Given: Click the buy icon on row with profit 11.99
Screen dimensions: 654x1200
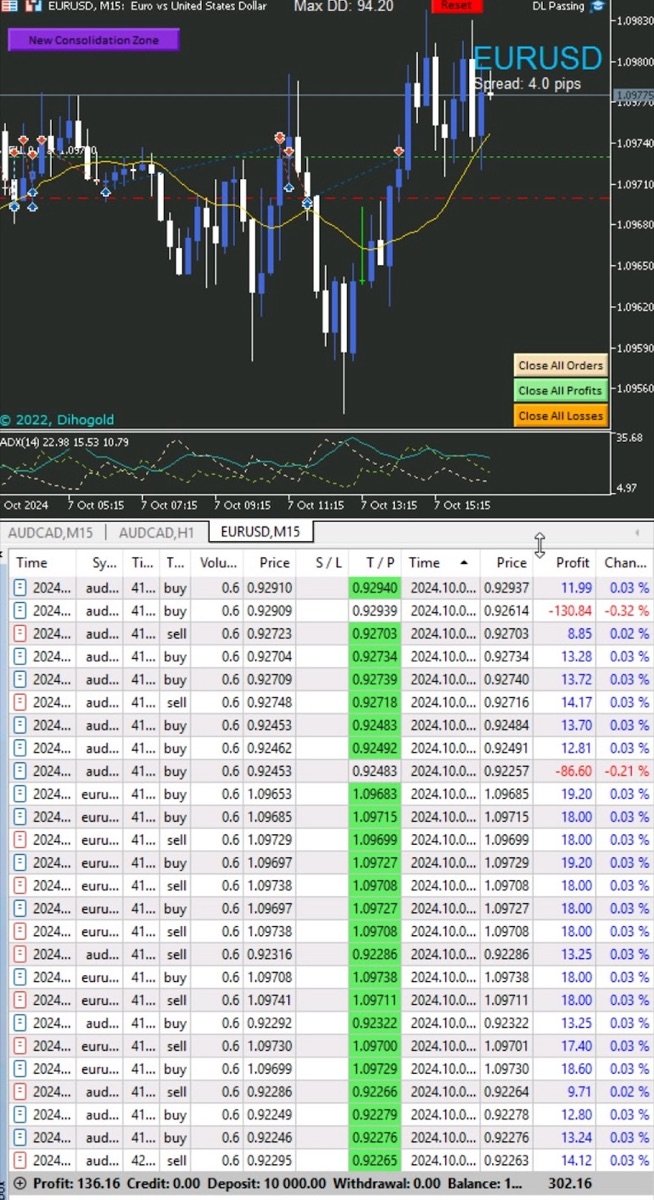Looking at the screenshot, I should [x=21, y=588].
